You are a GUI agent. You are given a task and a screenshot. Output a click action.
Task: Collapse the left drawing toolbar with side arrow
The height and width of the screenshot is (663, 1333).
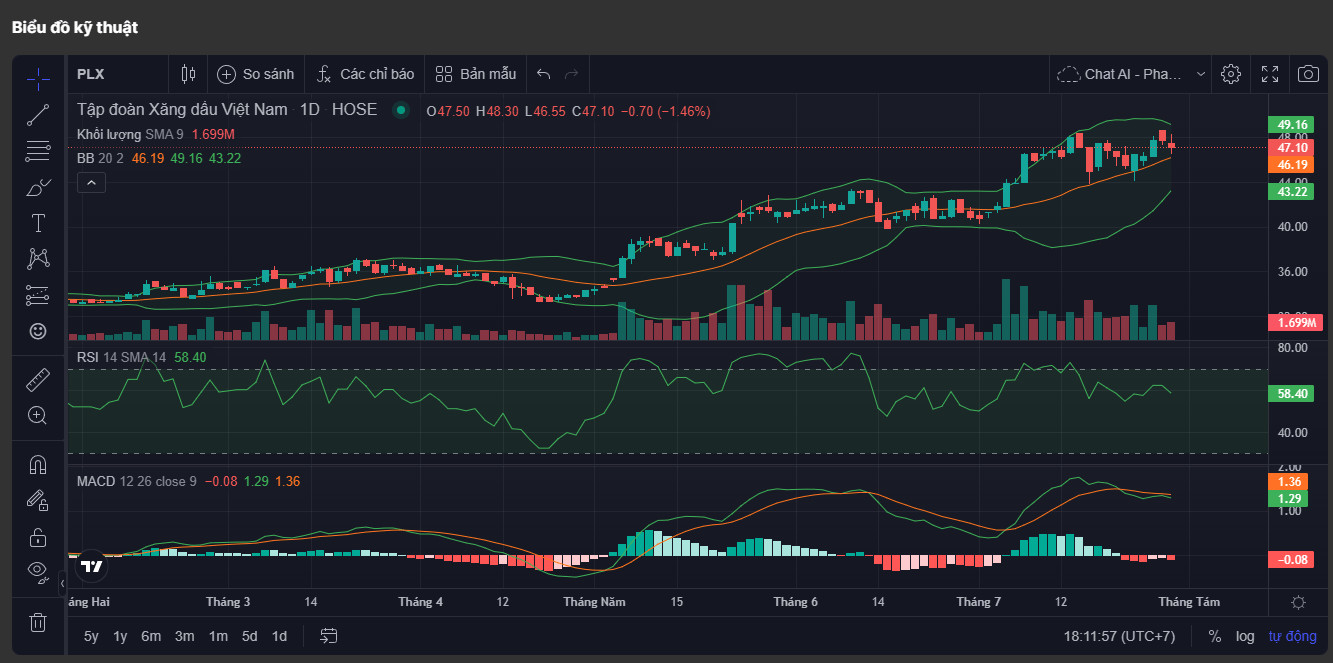(x=62, y=582)
